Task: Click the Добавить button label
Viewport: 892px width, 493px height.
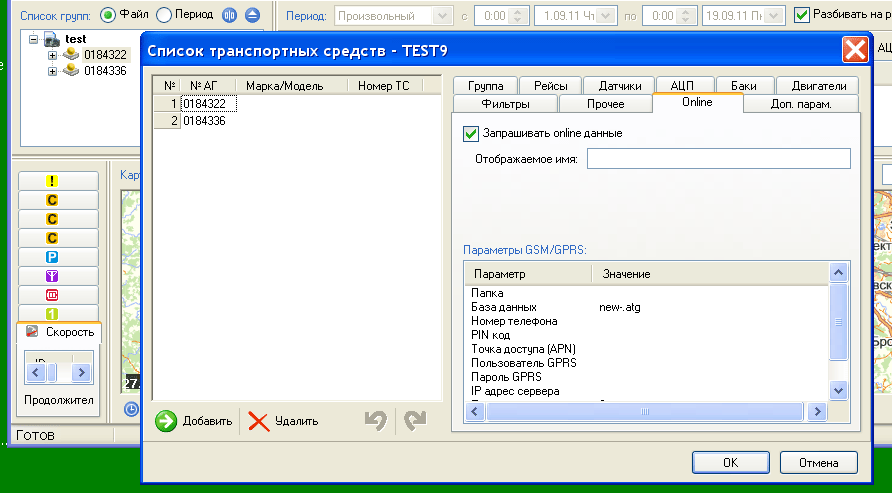Action: click(207, 421)
